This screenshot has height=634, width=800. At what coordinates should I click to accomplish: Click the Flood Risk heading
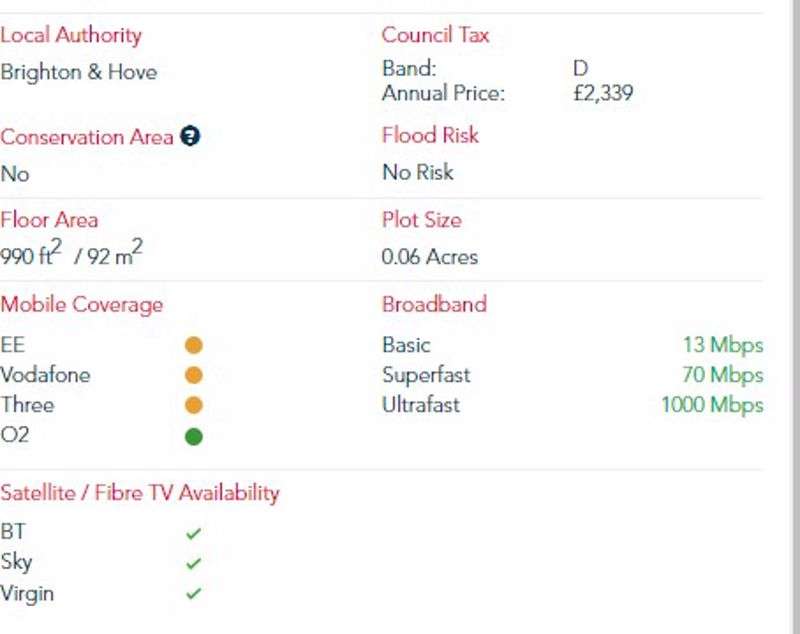point(430,135)
